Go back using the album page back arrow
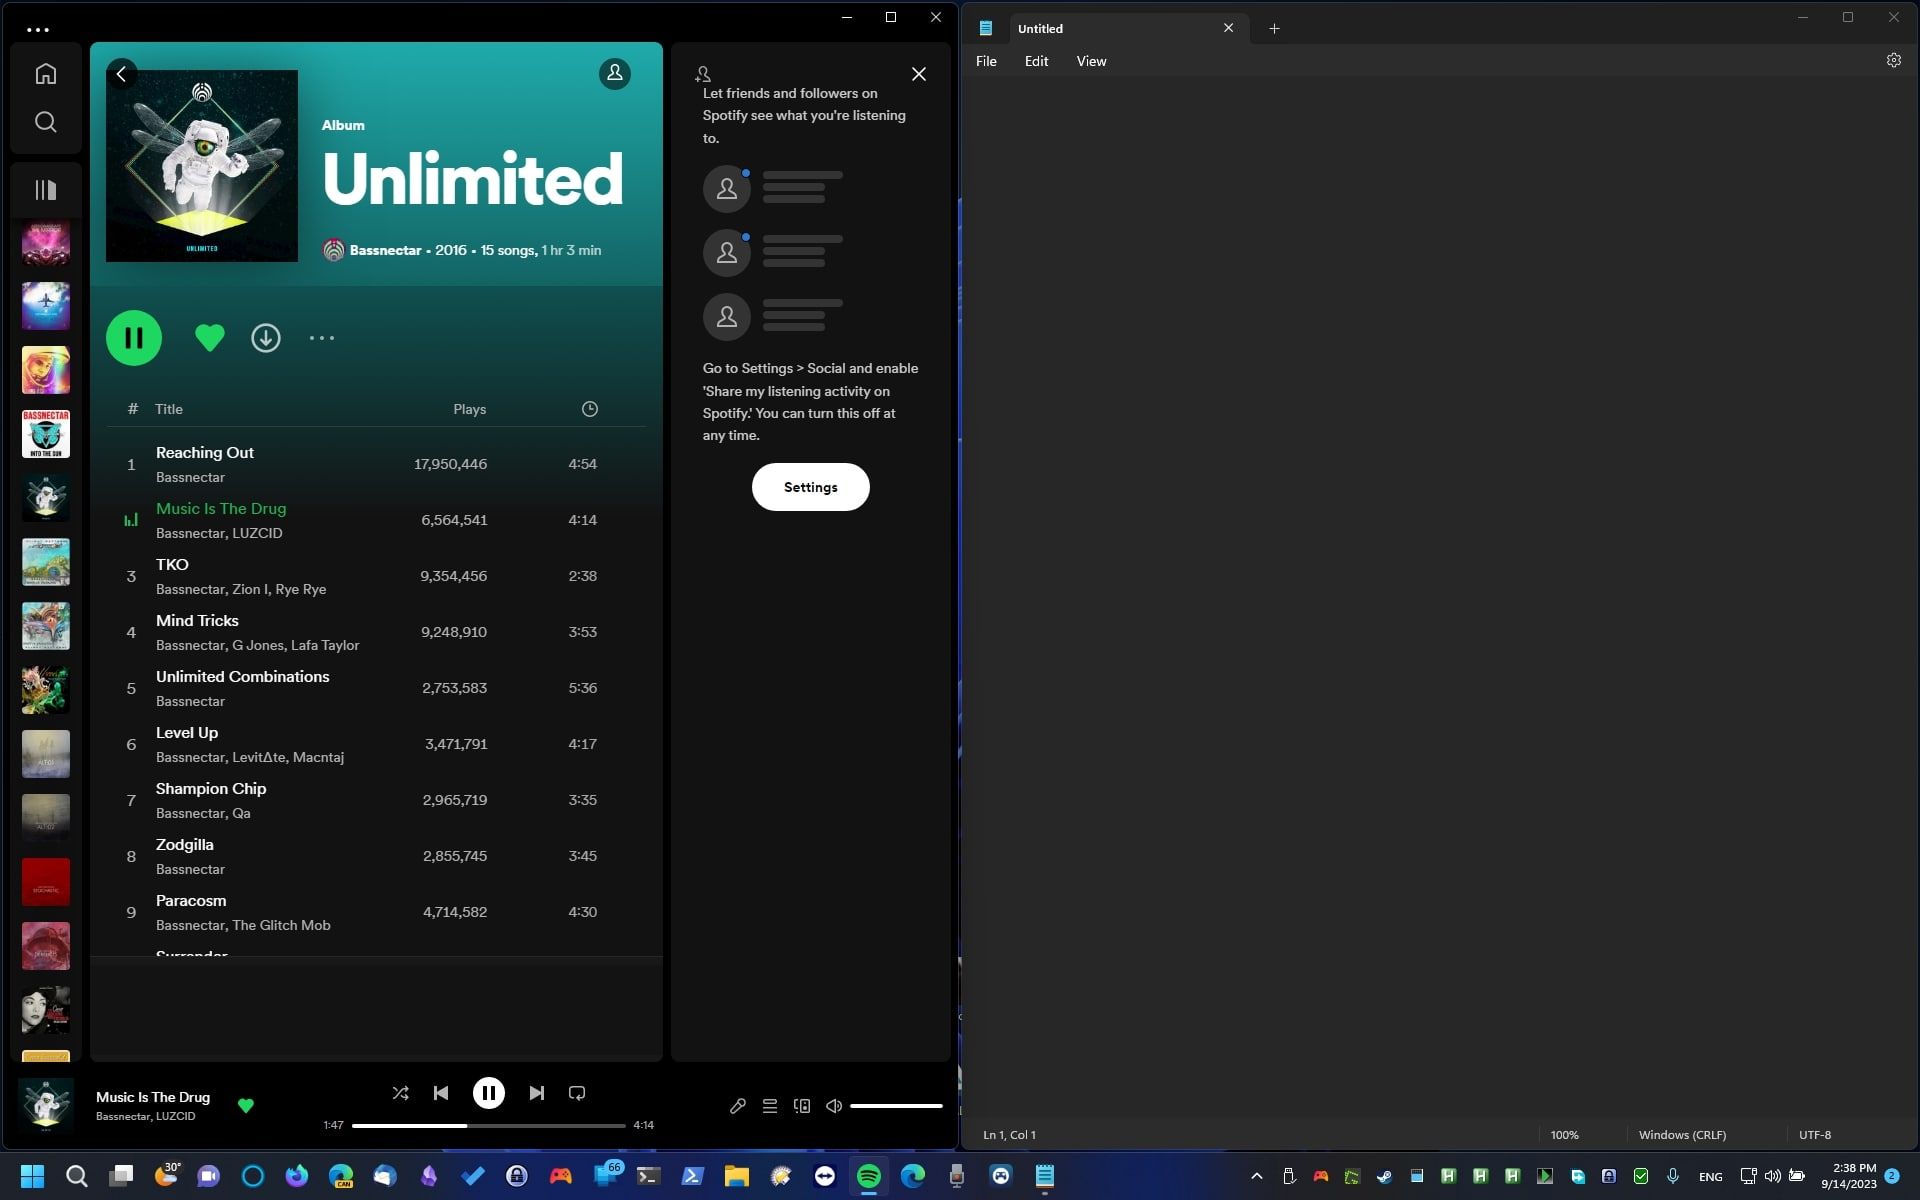 [121, 74]
